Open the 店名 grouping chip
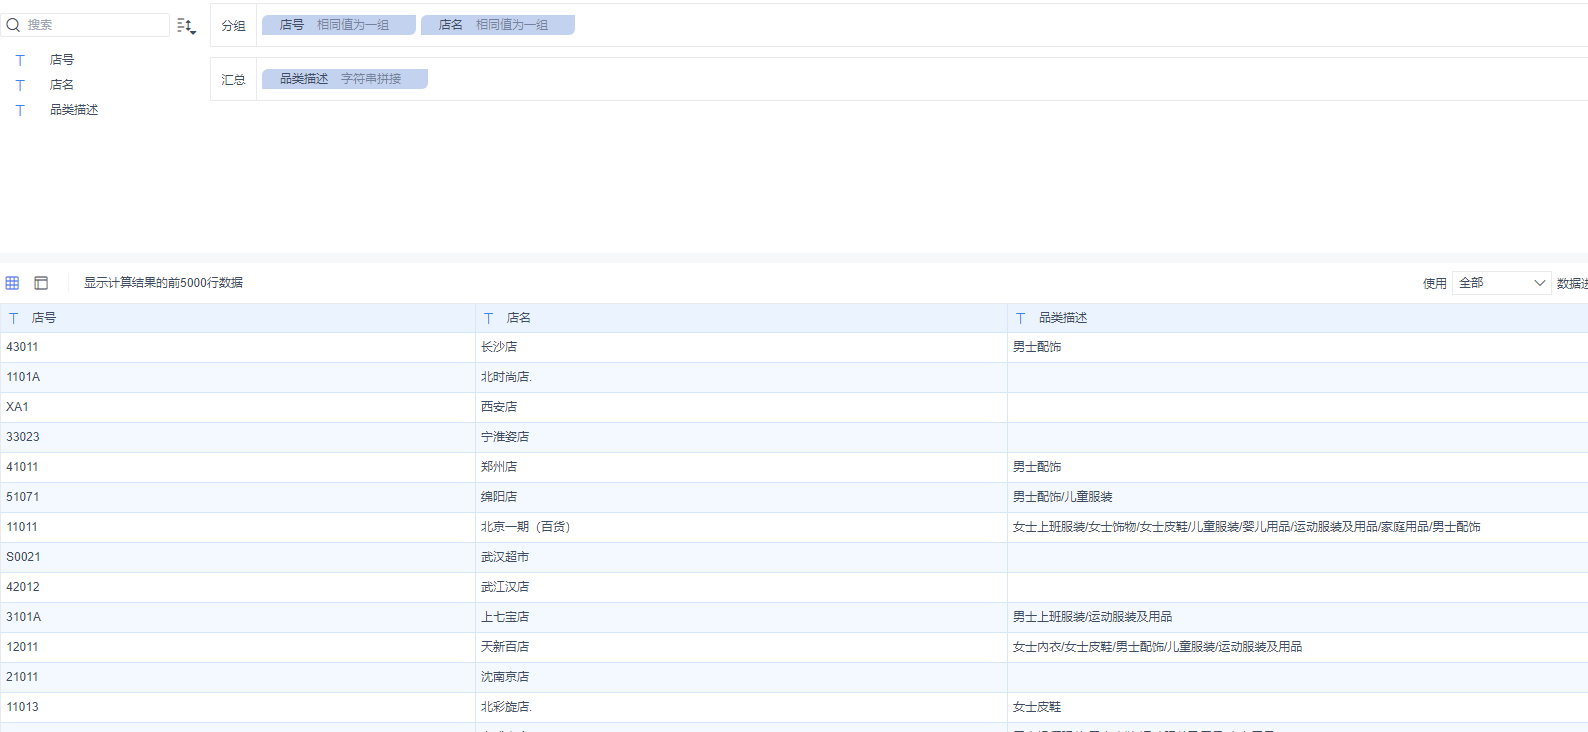The width and height of the screenshot is (1588, 732). [498, 25]
